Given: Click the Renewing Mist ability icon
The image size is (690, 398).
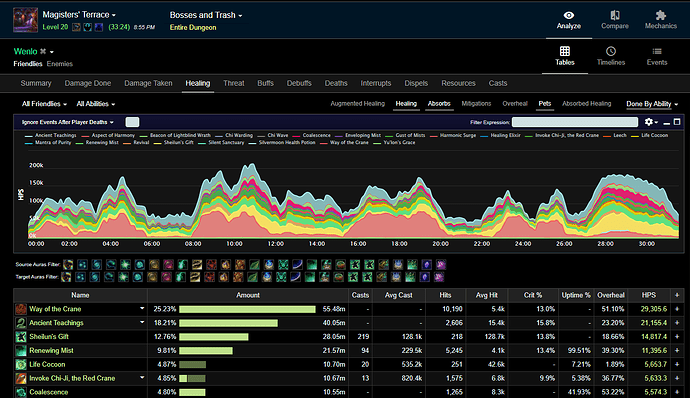Looking at the screenshot, I should pyautogui.click(x=21, y=350).
